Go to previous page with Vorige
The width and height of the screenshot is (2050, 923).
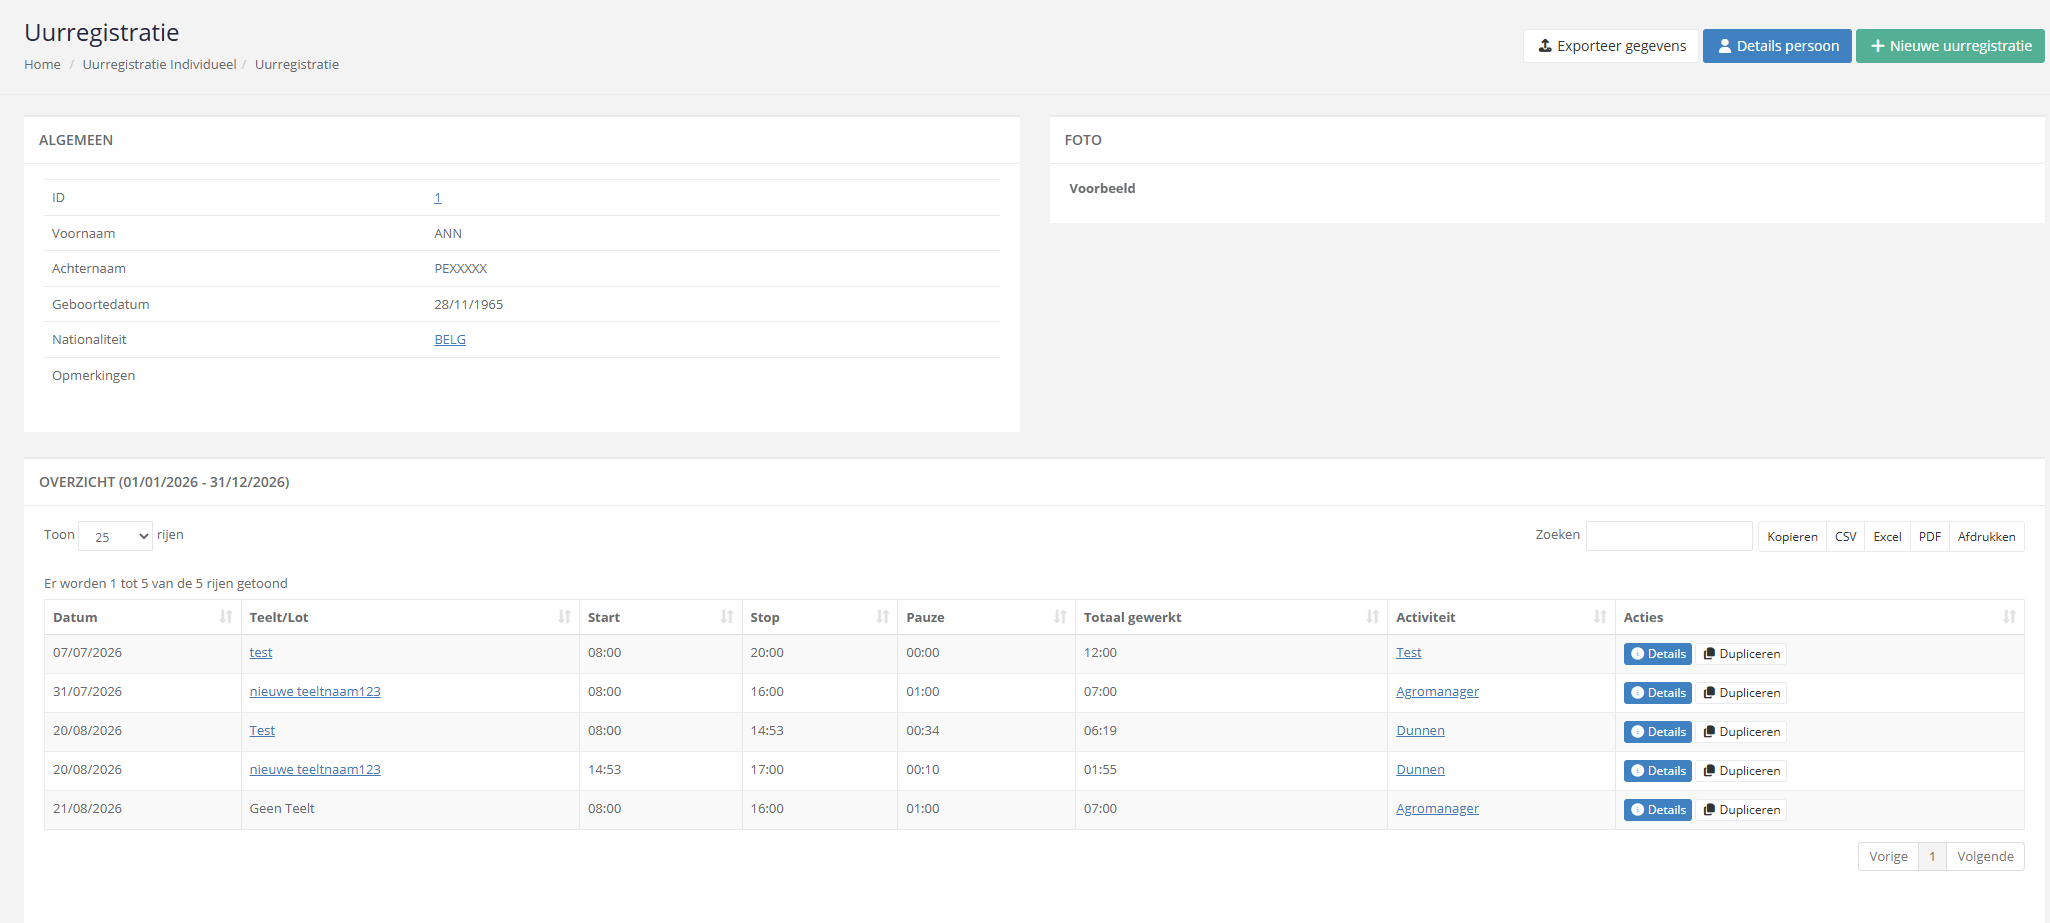click(1888, 857)
